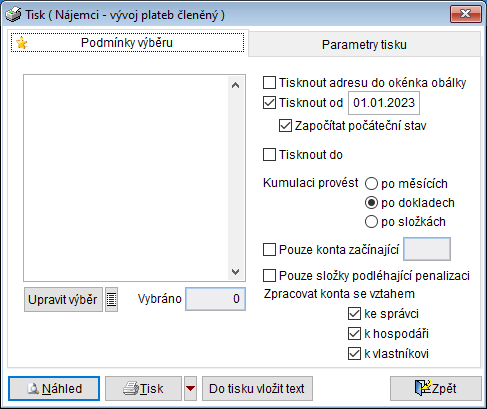Click the printer icon in title bar
Screen dimensions: 487x409
[13, 15]
